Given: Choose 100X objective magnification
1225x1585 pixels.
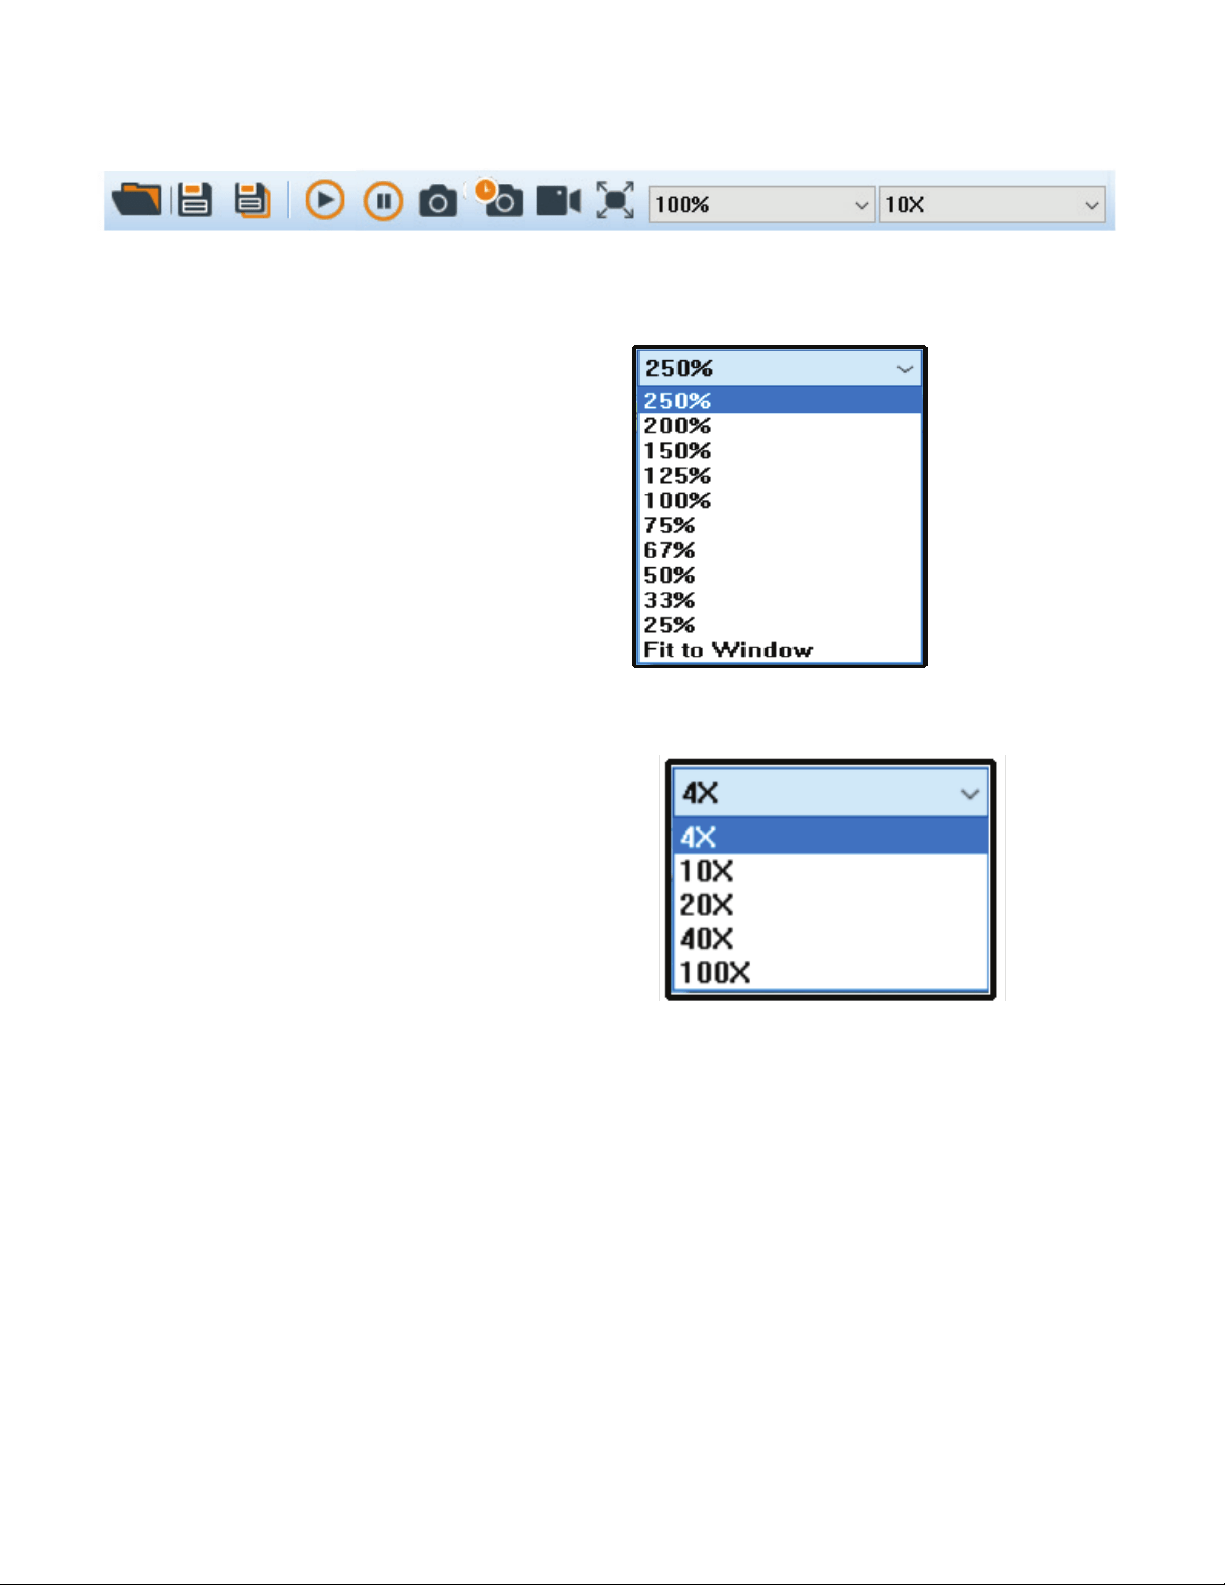Looking at the screenshot, I should (830, 973).
